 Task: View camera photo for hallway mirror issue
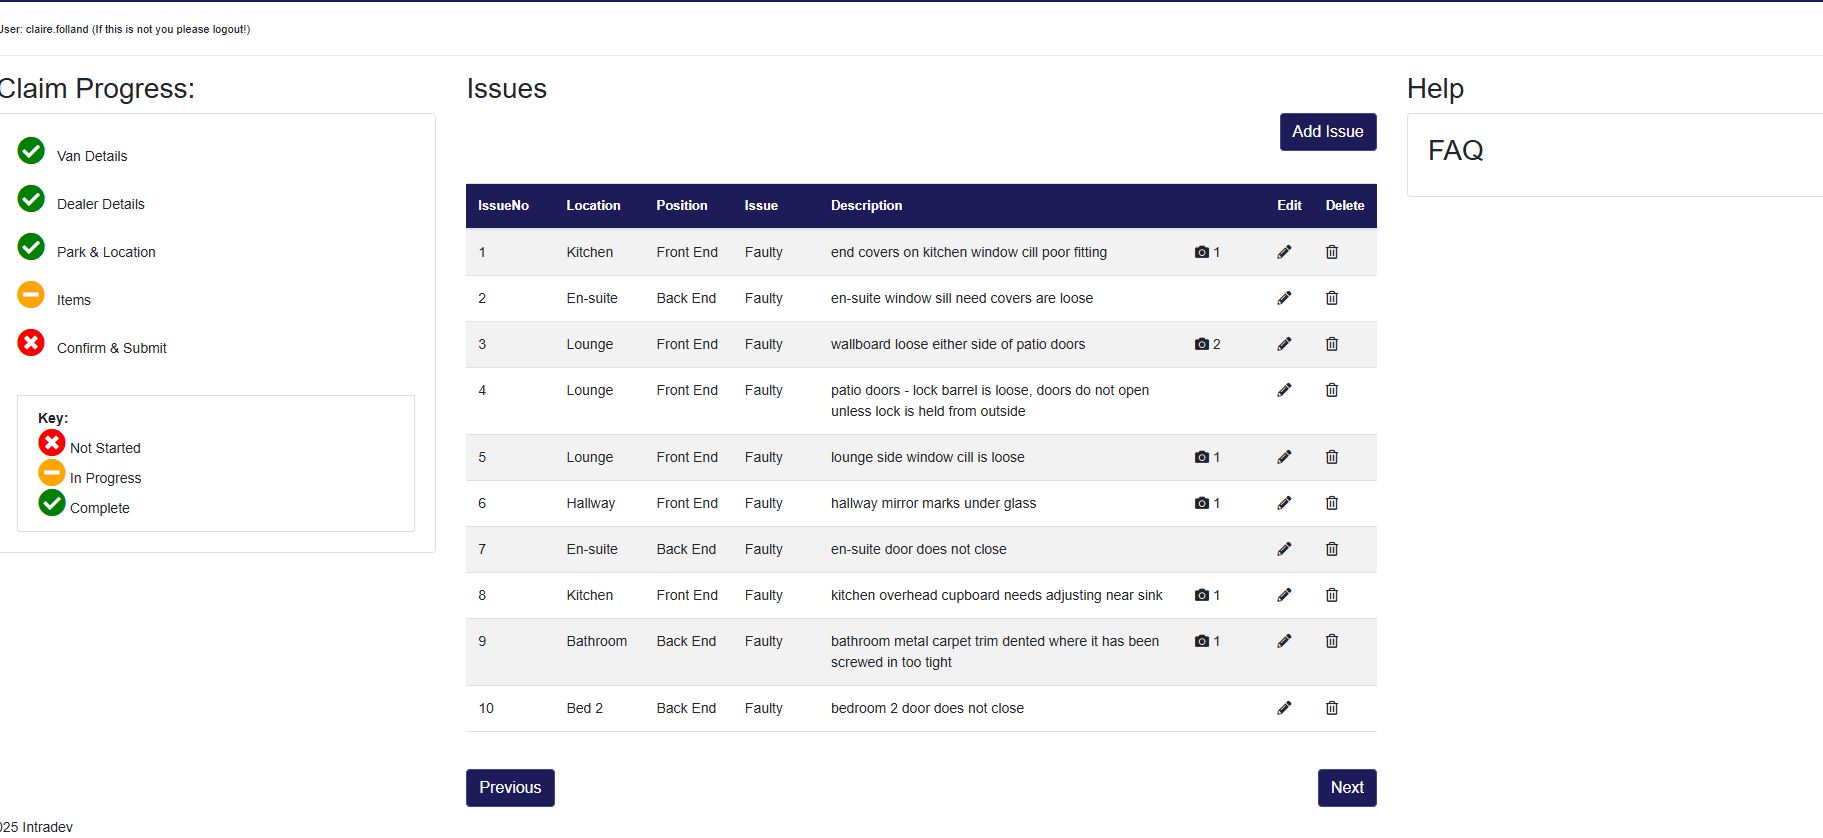(x=1207, y=503)
